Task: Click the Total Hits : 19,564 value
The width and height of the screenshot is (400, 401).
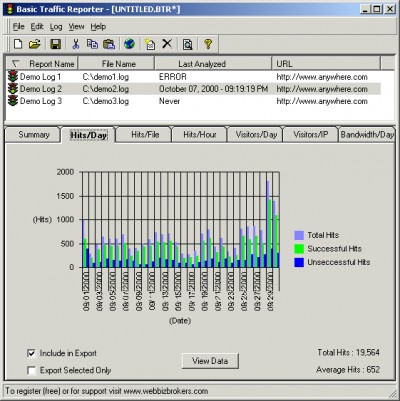Action: 348,352
